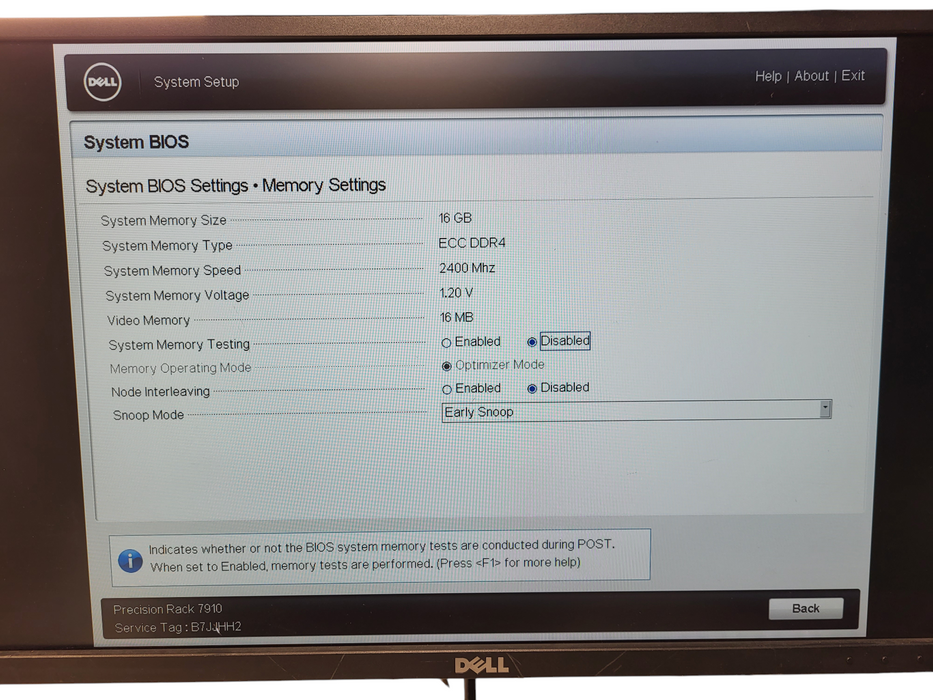Click the Node Interleaving label
The image size is (933, 700).
(x=160, y=392)
